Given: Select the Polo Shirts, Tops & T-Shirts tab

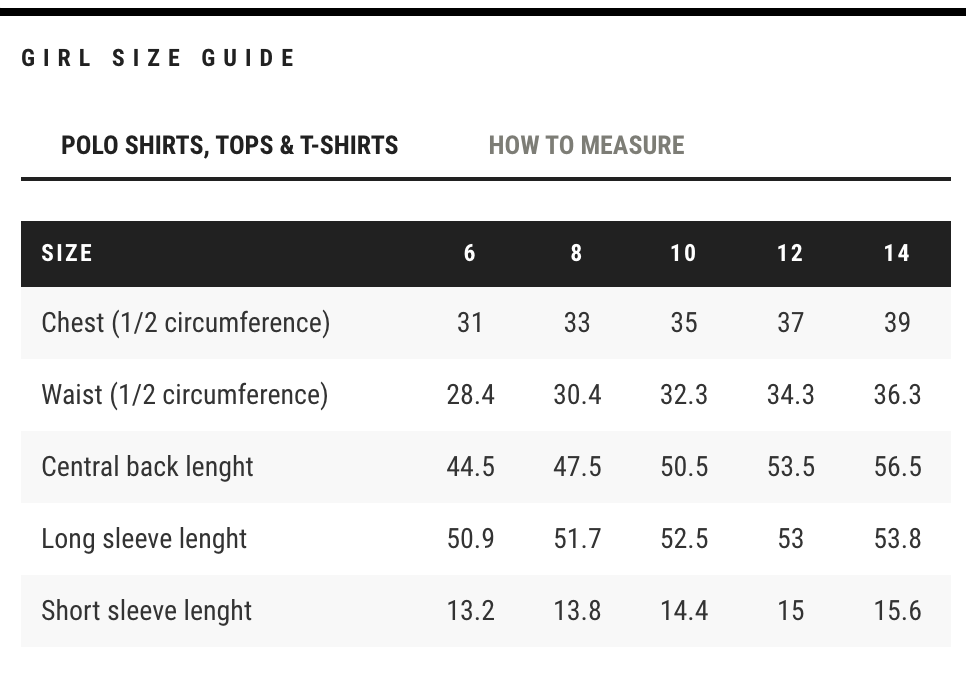Looking at the screenshot, I should coord(229,146).
